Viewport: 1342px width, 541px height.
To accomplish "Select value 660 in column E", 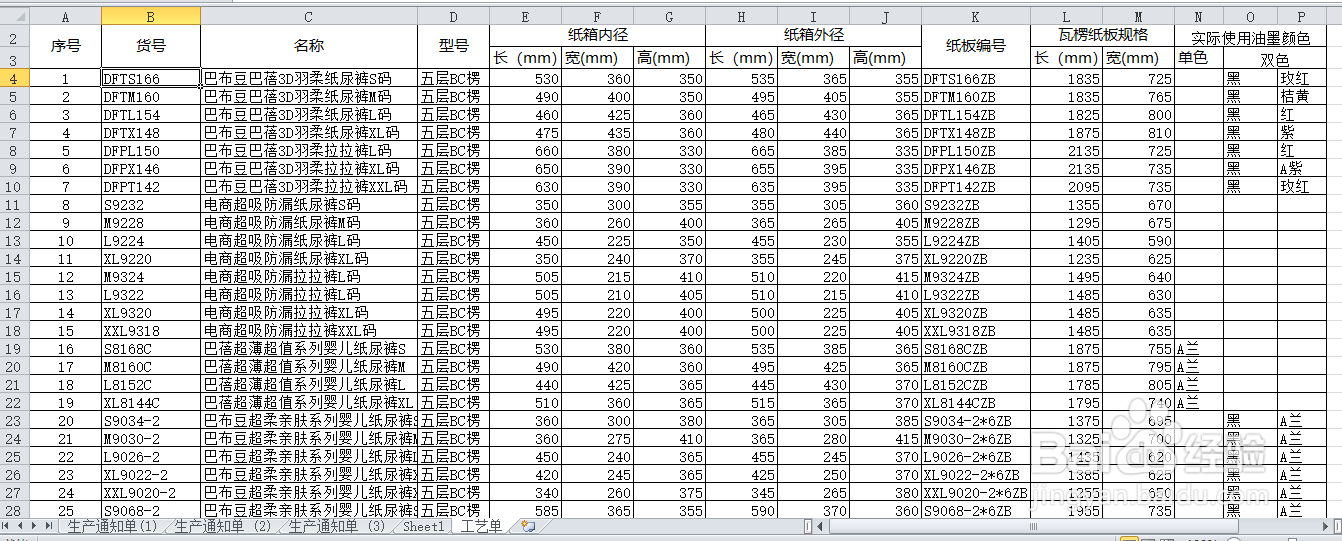I will (x=525, y=150).
